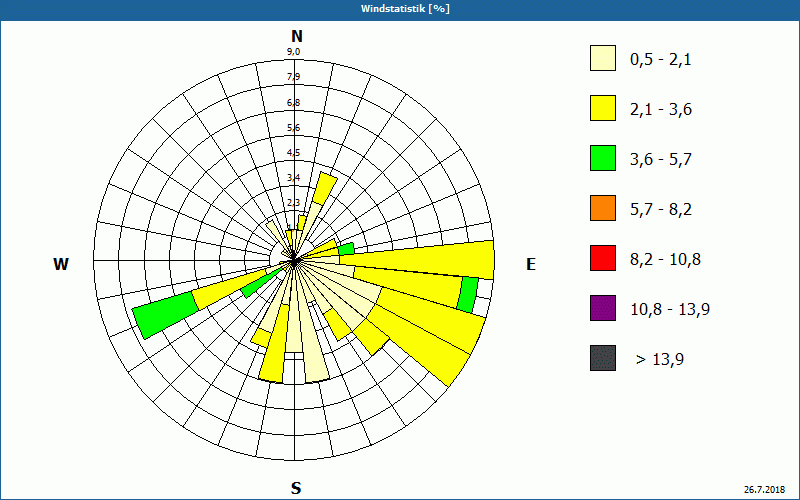Click the date 26.7.2018

[764, 490]
